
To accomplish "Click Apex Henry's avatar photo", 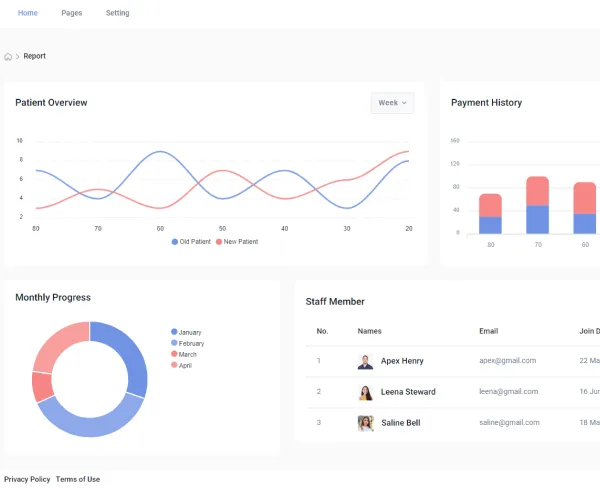I will [365, 362].
